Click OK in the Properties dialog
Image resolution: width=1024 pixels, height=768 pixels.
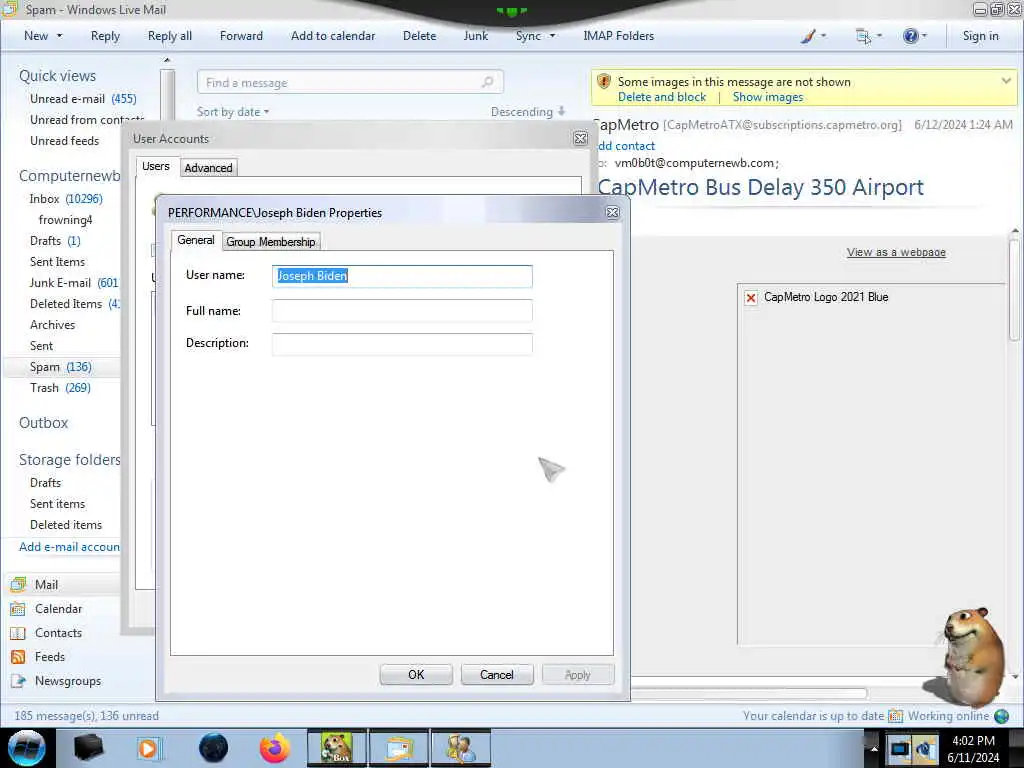click(416, 675)
